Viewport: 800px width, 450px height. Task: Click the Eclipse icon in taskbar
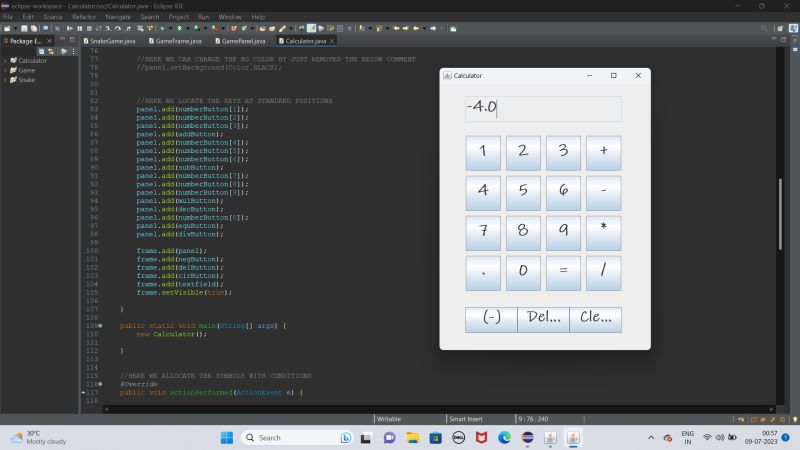[x=528, y=438]
